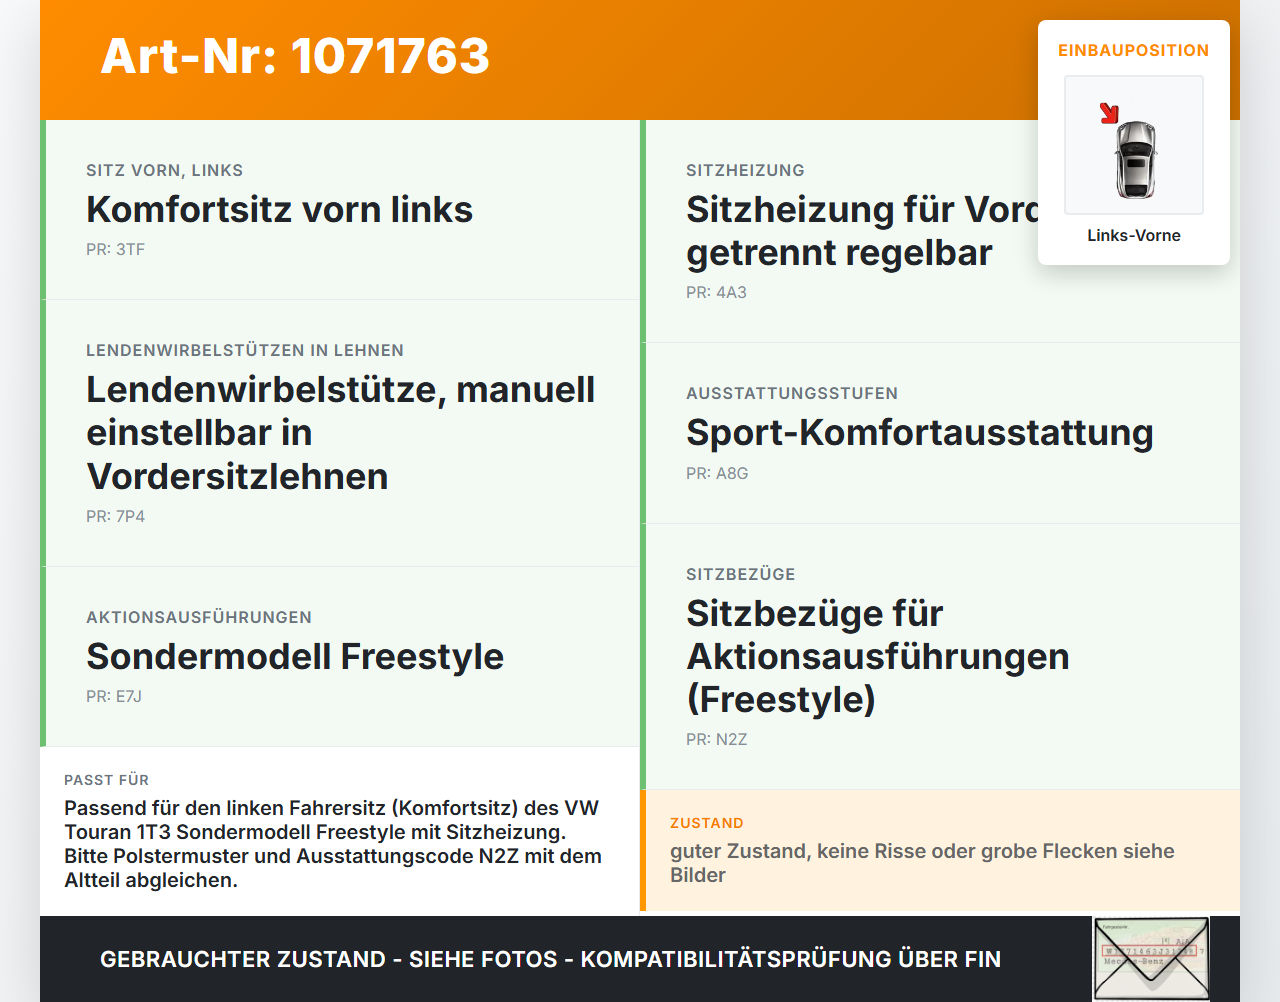1280x1002 pixels.
Task: Click the 'Lendenwirbelstütze, manuell einstellbar' title
Action: pos(341,433)
